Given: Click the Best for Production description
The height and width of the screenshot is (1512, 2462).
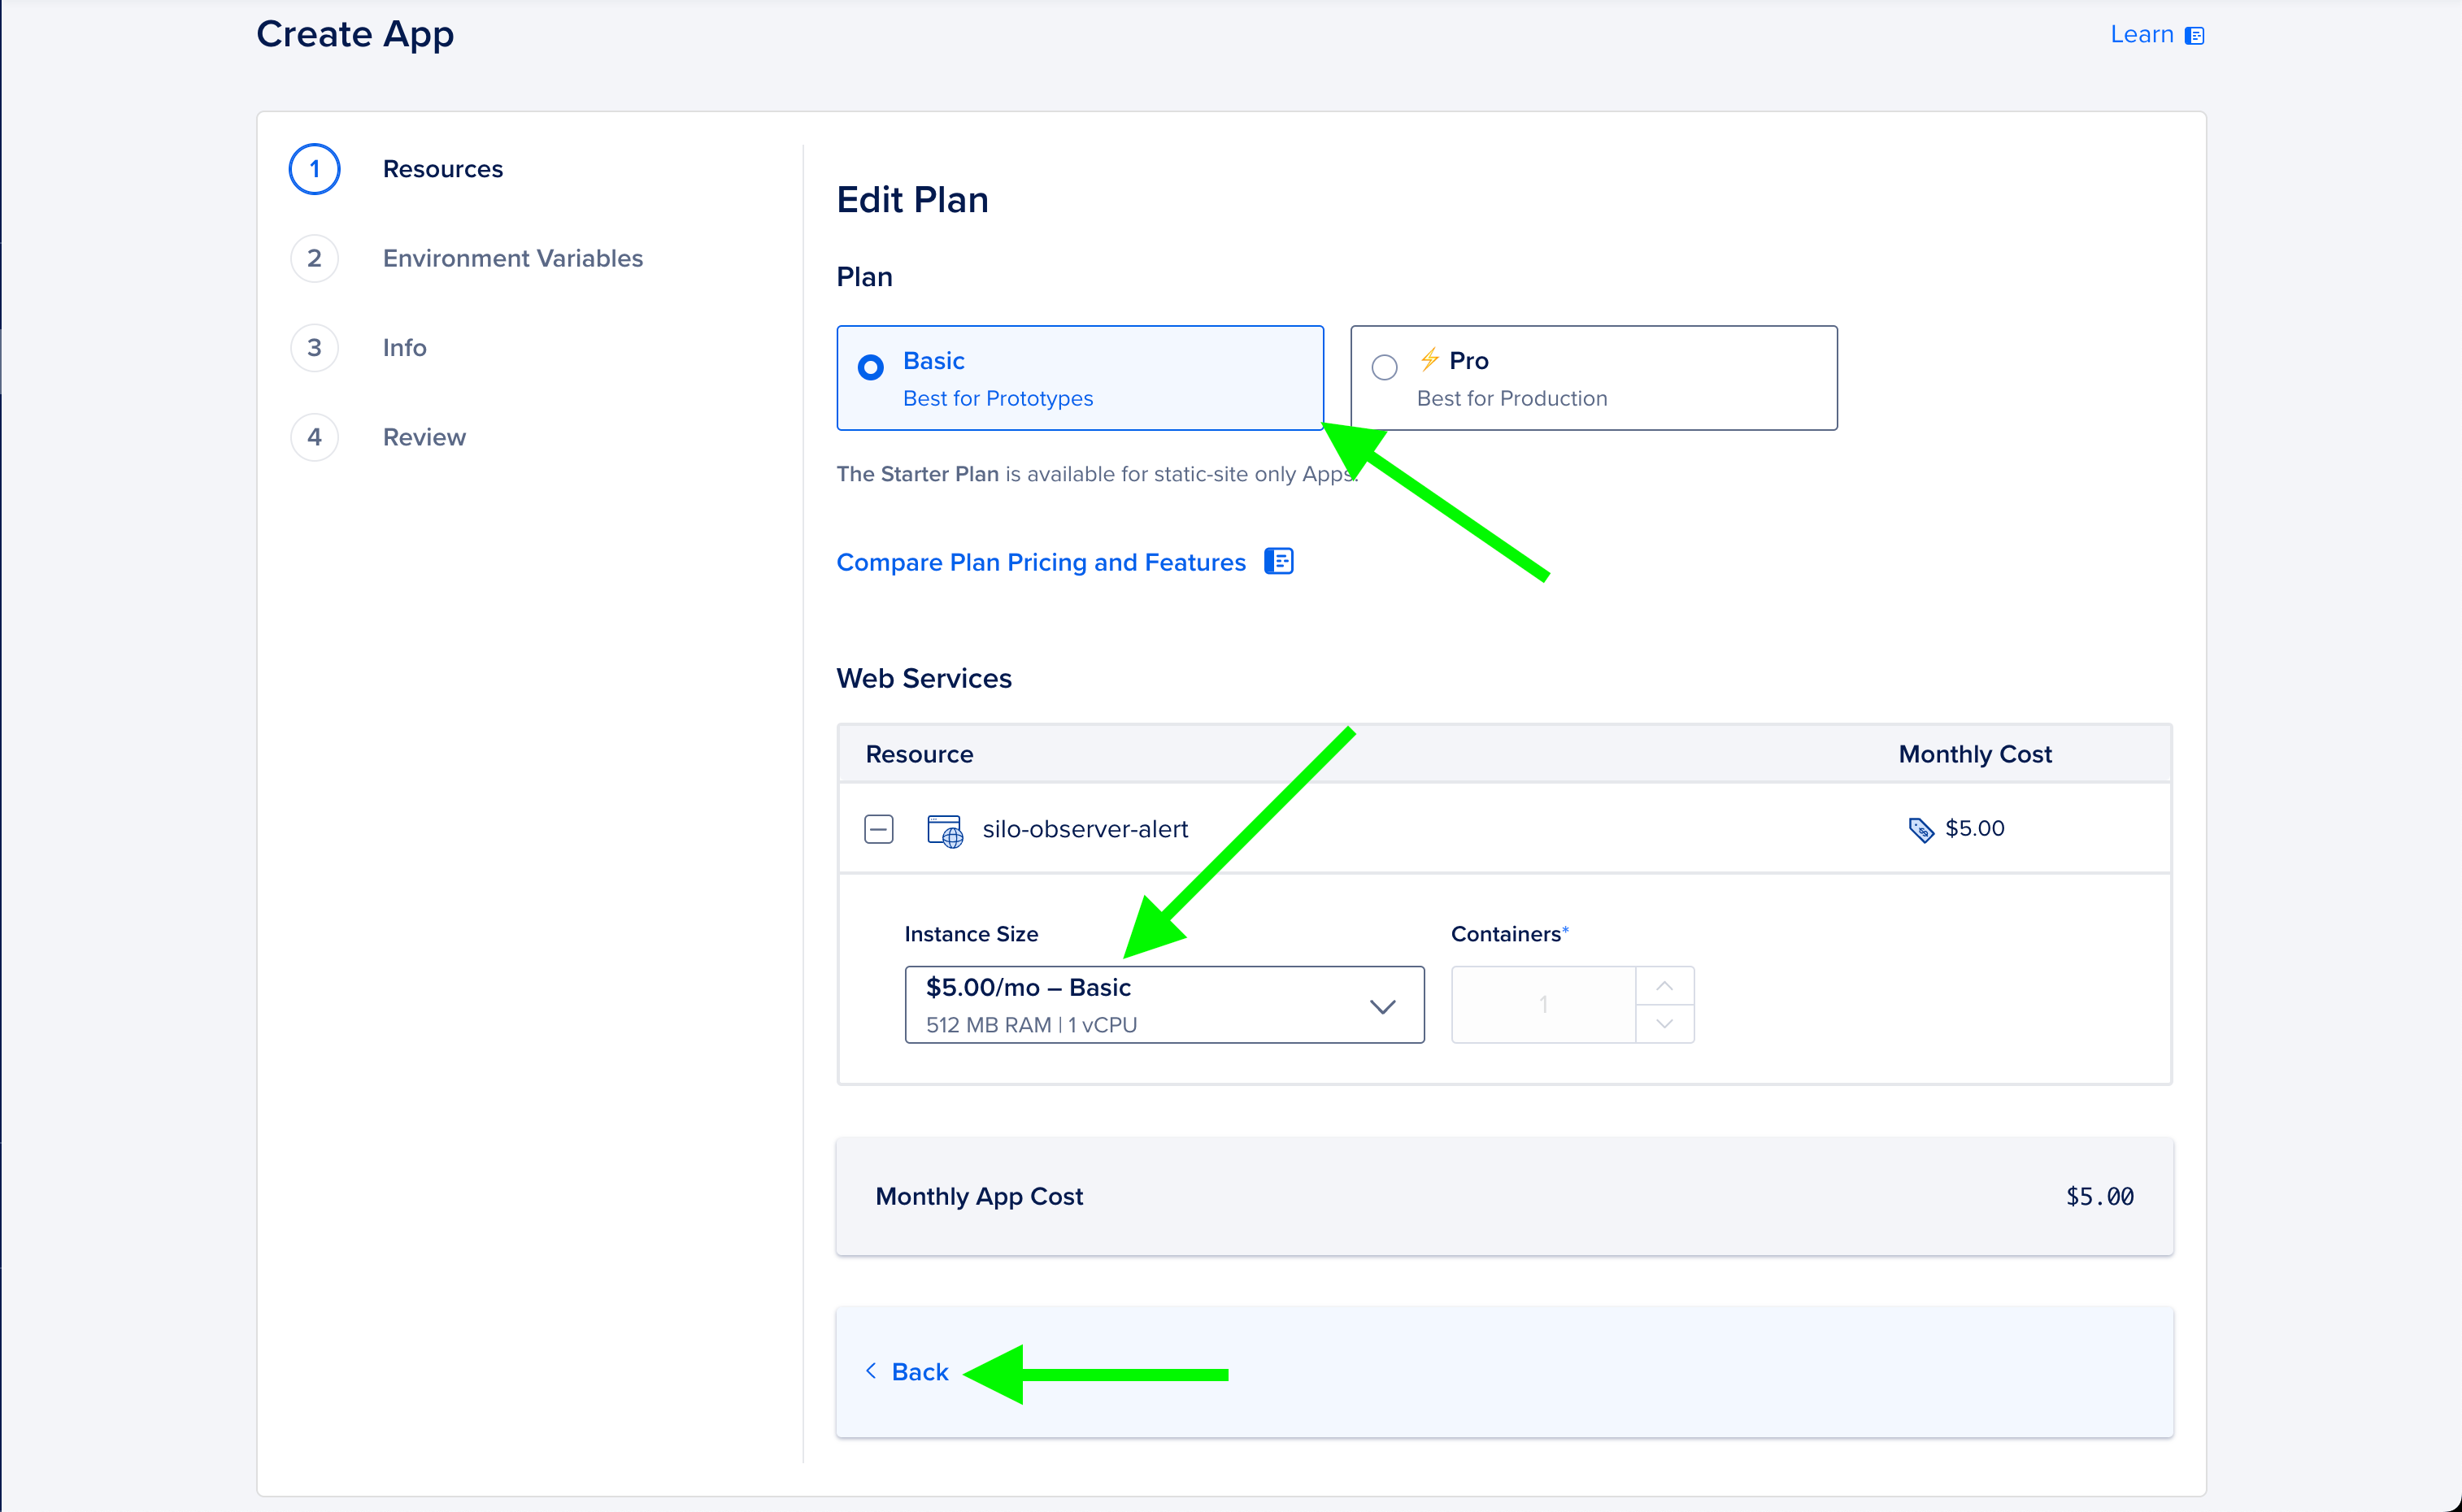Looking at the screenshot, I should (x=1512, y=398).
